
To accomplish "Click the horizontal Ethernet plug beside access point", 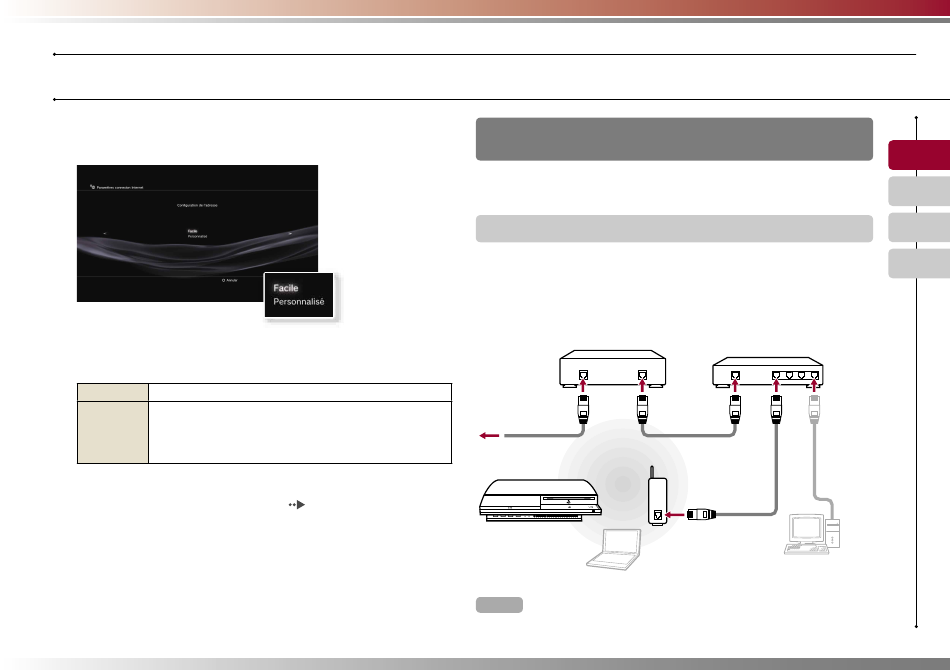I will coord(702,515).
